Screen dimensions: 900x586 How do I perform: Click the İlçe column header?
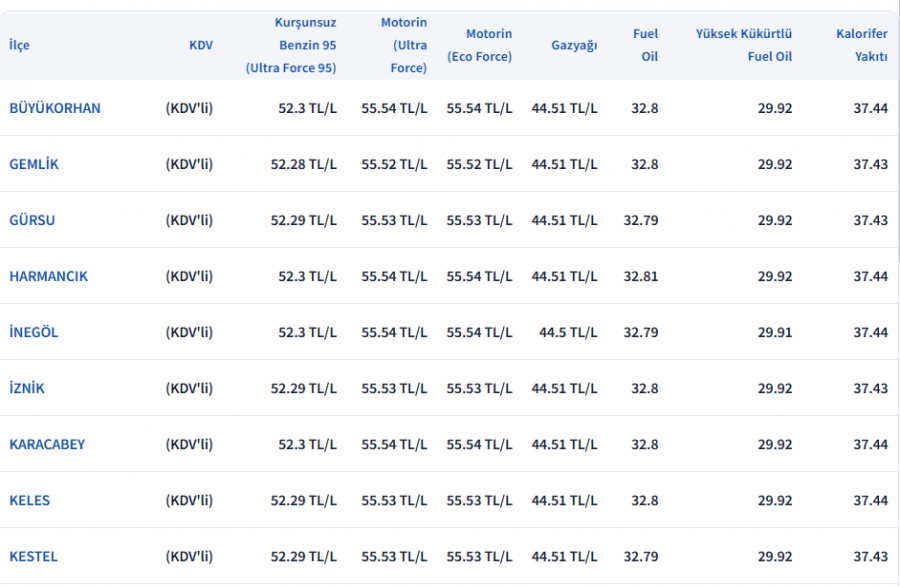click(19, 45)
